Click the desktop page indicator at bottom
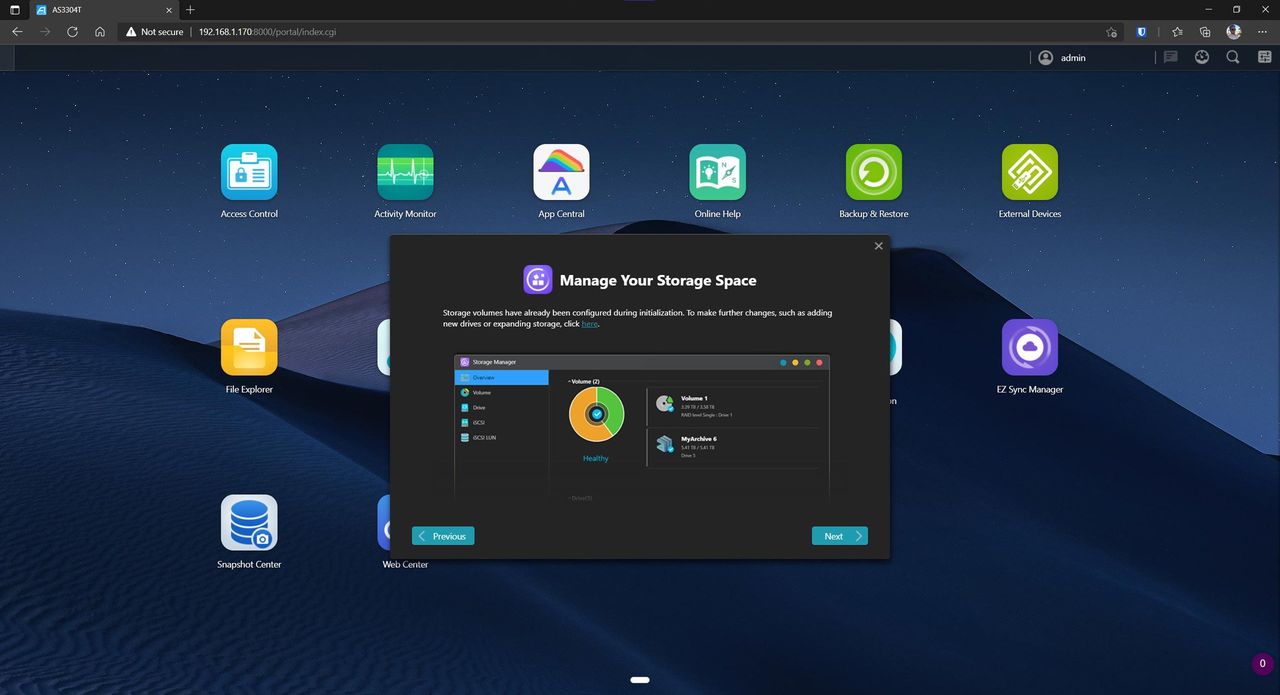Screen dimensions: 1280x695 [641, 680]
